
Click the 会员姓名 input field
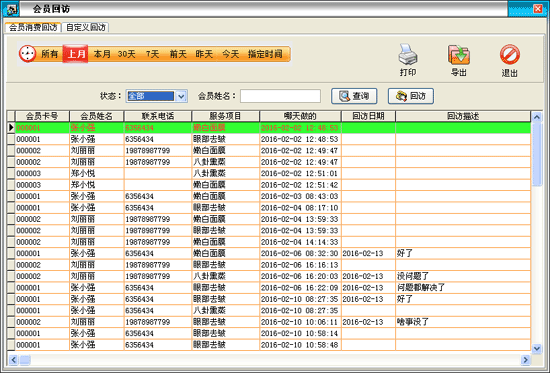(x=280, y=96)
